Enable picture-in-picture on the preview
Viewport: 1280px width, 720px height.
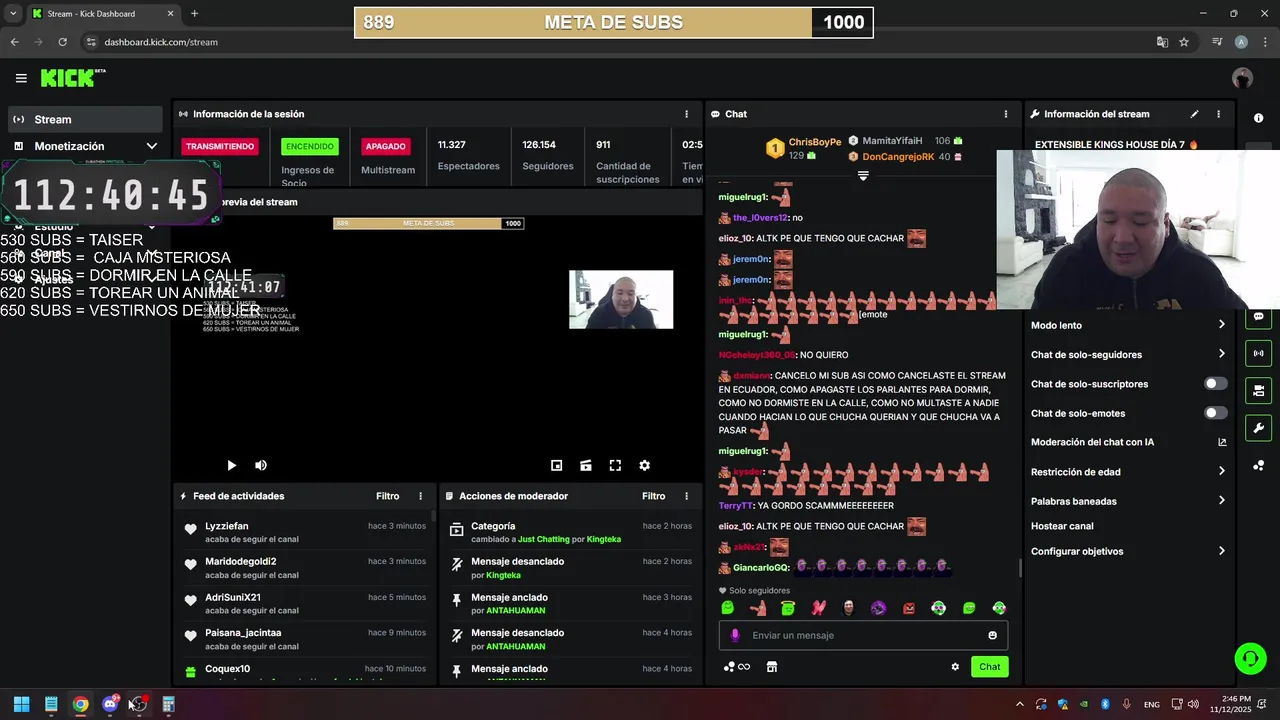coord(557,465)
